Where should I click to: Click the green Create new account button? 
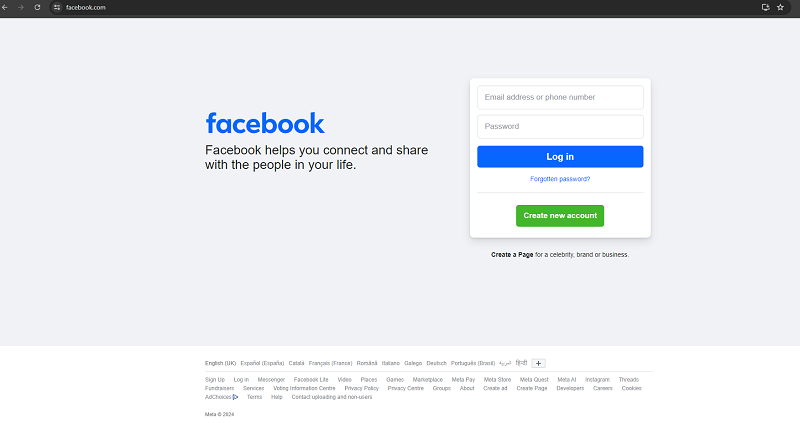click(x=560, y=216)
